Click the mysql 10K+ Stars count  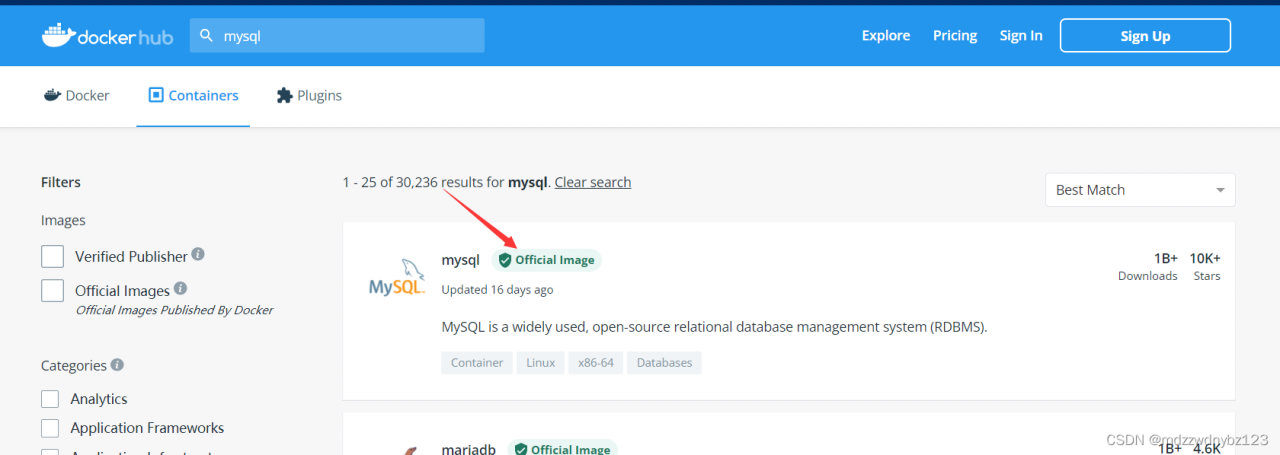coord(1205,266)
